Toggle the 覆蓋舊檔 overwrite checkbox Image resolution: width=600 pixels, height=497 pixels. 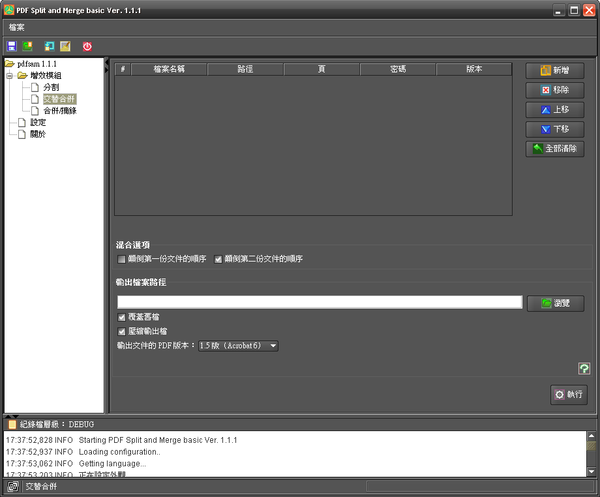point(122,317)
